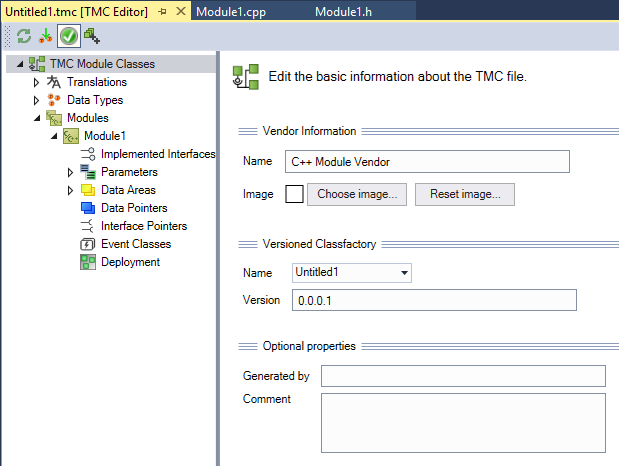Select the Event Classes tree item
Viewport: 619px width, 466px height.
click(136, 244)
